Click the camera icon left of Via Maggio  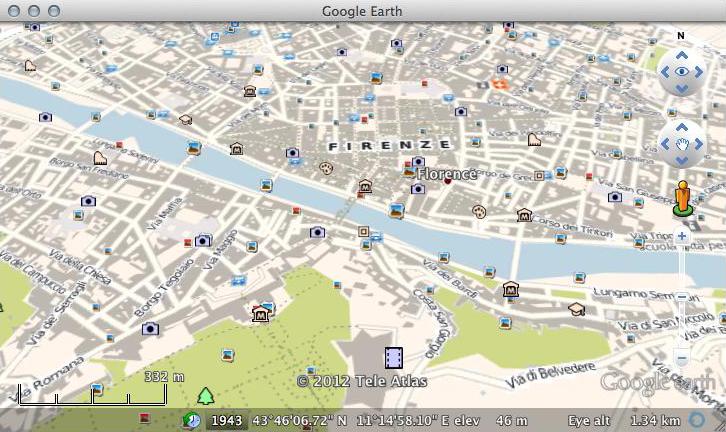point(203,241)
